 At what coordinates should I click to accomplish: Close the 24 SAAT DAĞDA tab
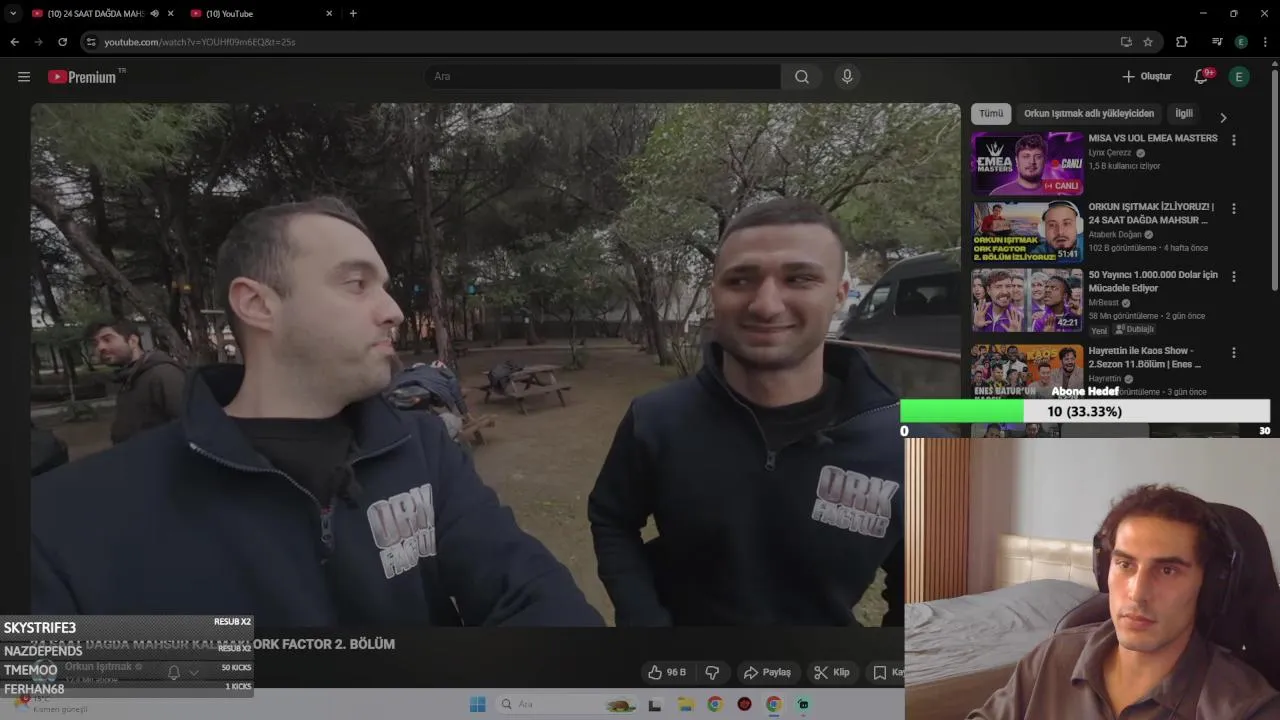[x=171, y=13]
